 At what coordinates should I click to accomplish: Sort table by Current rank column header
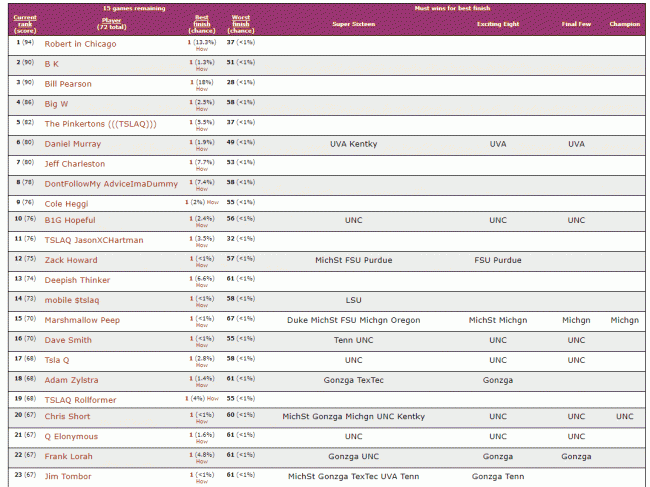pos(25,22)
